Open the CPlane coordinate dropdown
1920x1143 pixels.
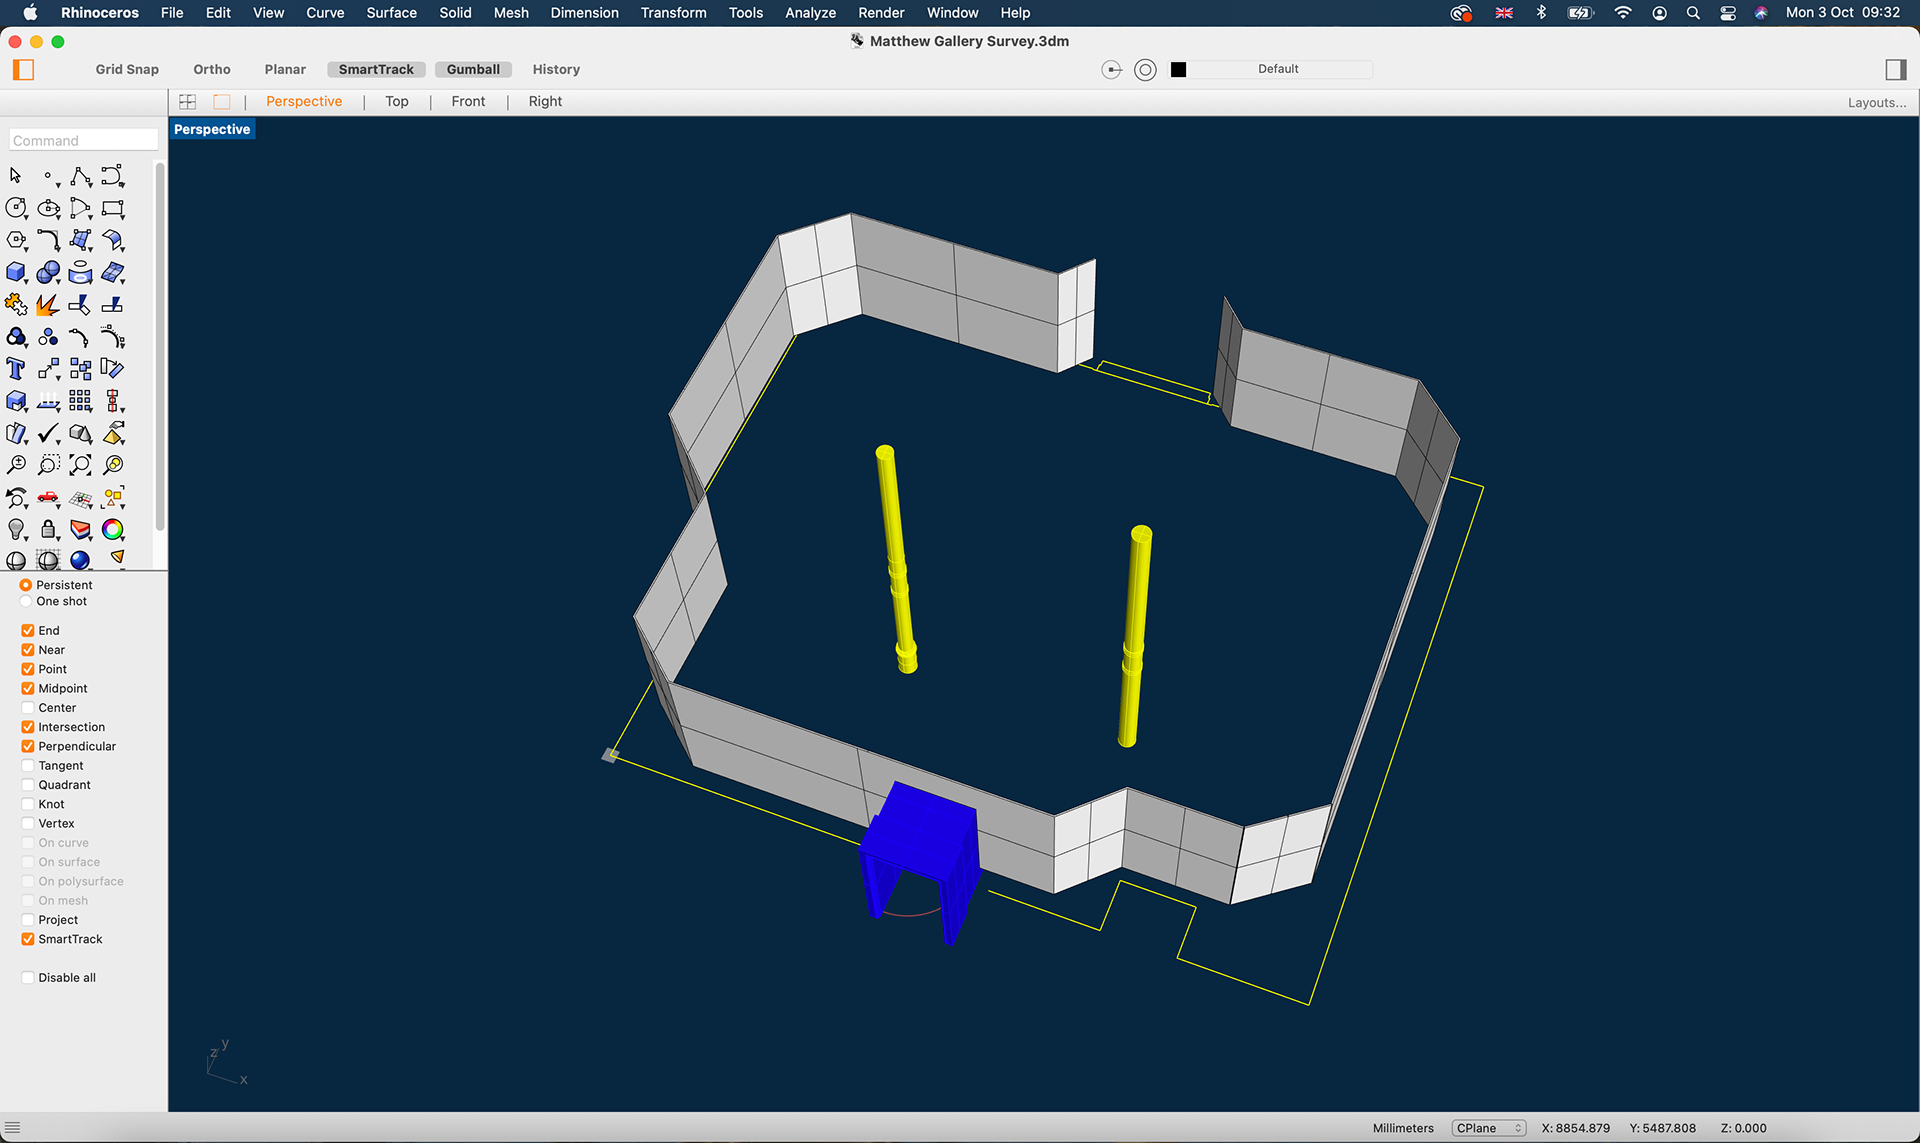(x=1488, y=1128)
